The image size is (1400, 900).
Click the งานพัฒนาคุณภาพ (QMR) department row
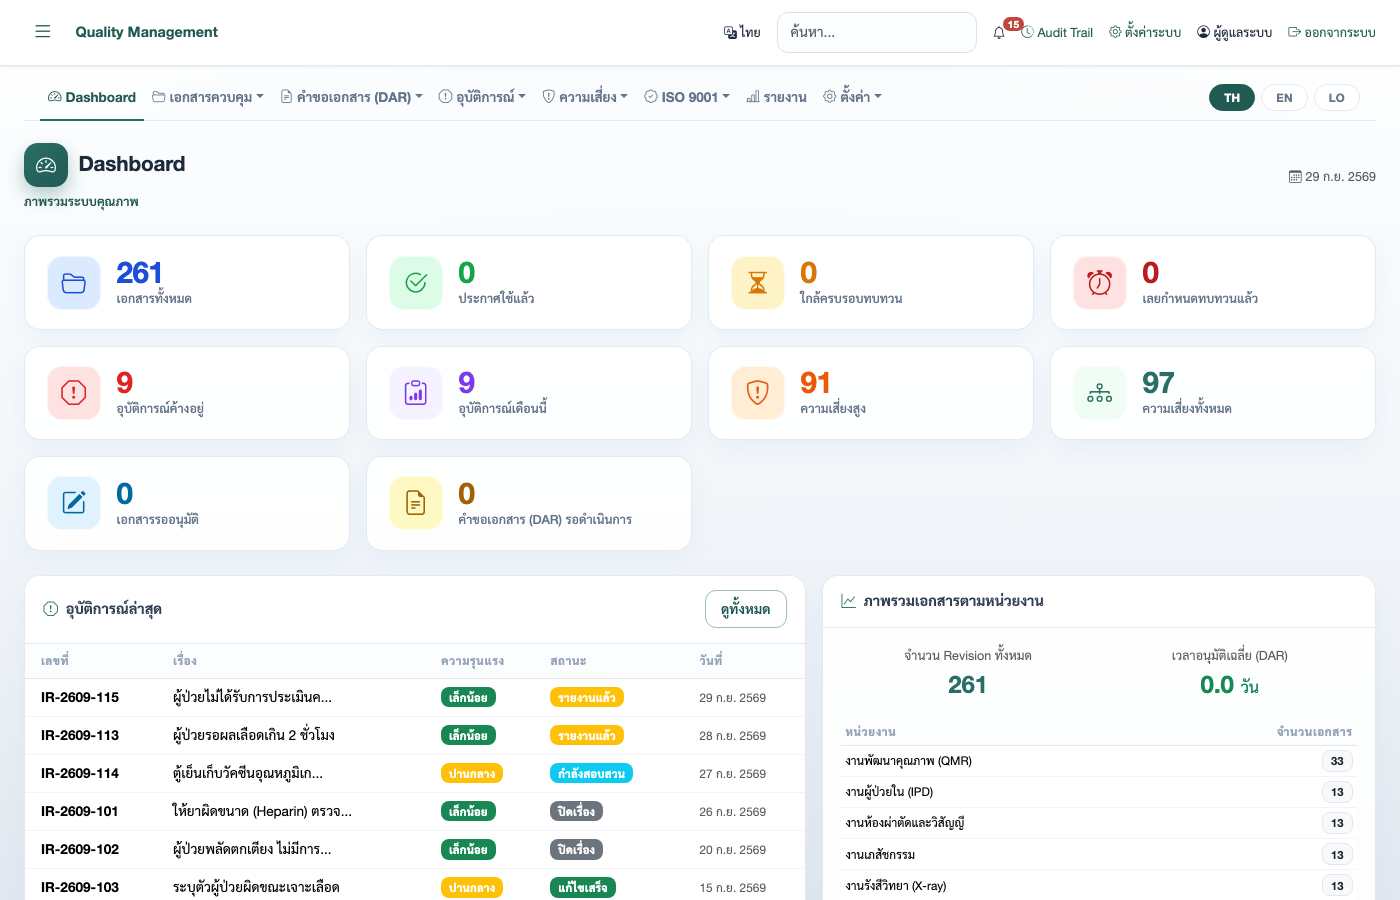click(1099, 761)
